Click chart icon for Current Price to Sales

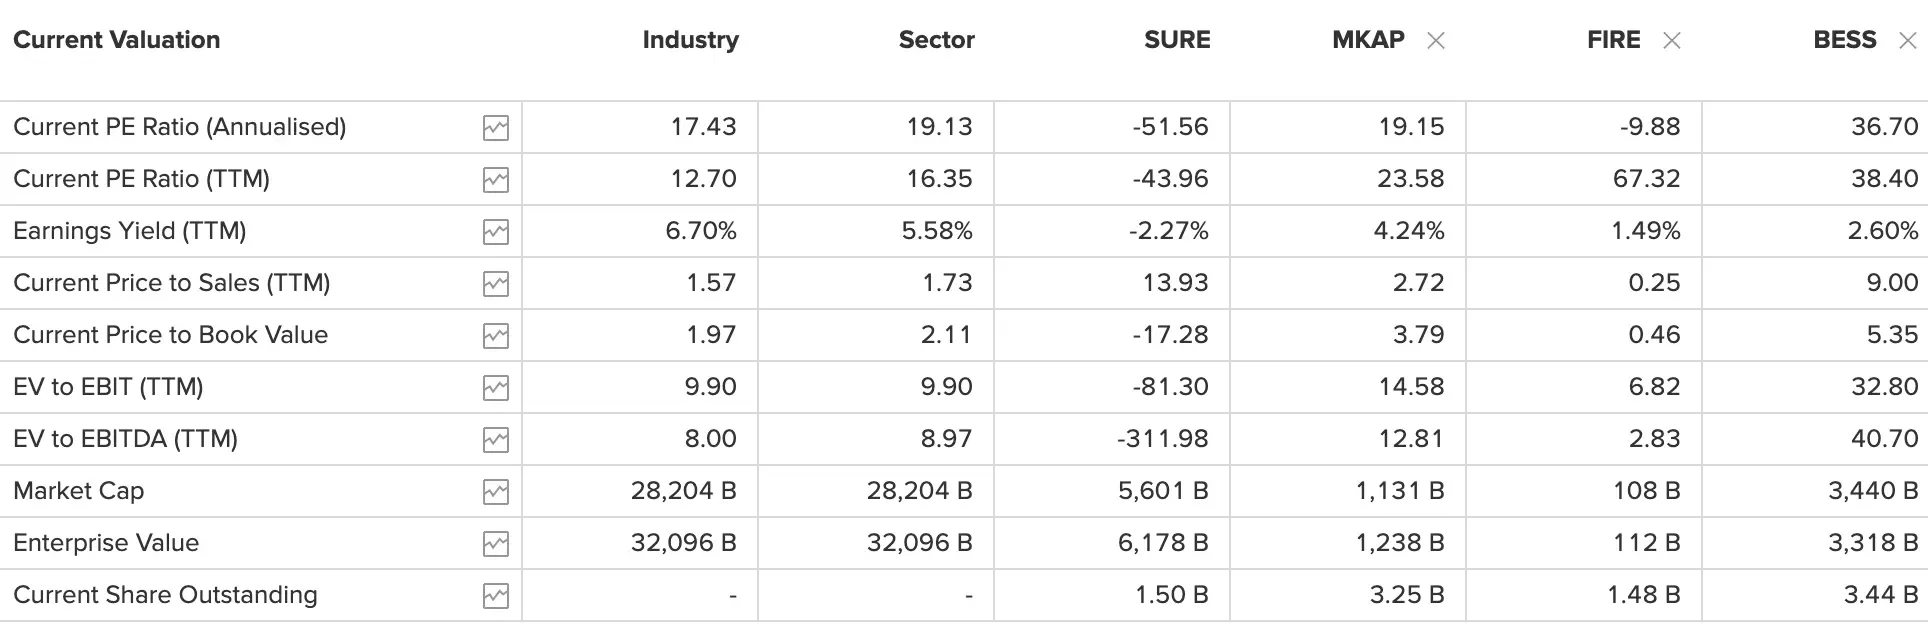(x=496, y=284)
